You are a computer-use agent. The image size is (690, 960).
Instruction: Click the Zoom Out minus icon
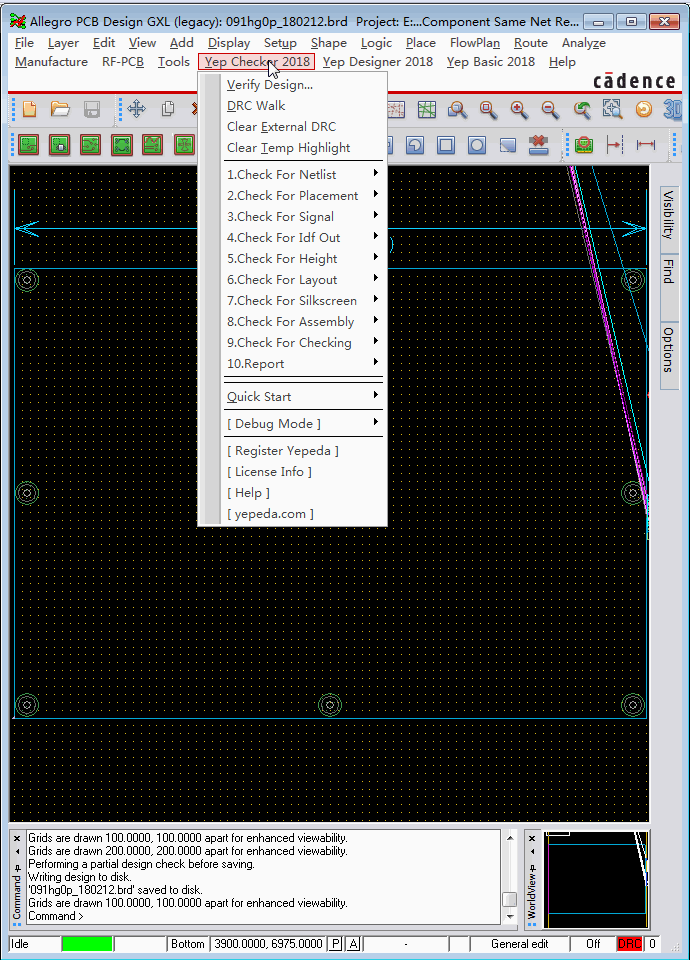pyautogui.click(x=550, y=110)
